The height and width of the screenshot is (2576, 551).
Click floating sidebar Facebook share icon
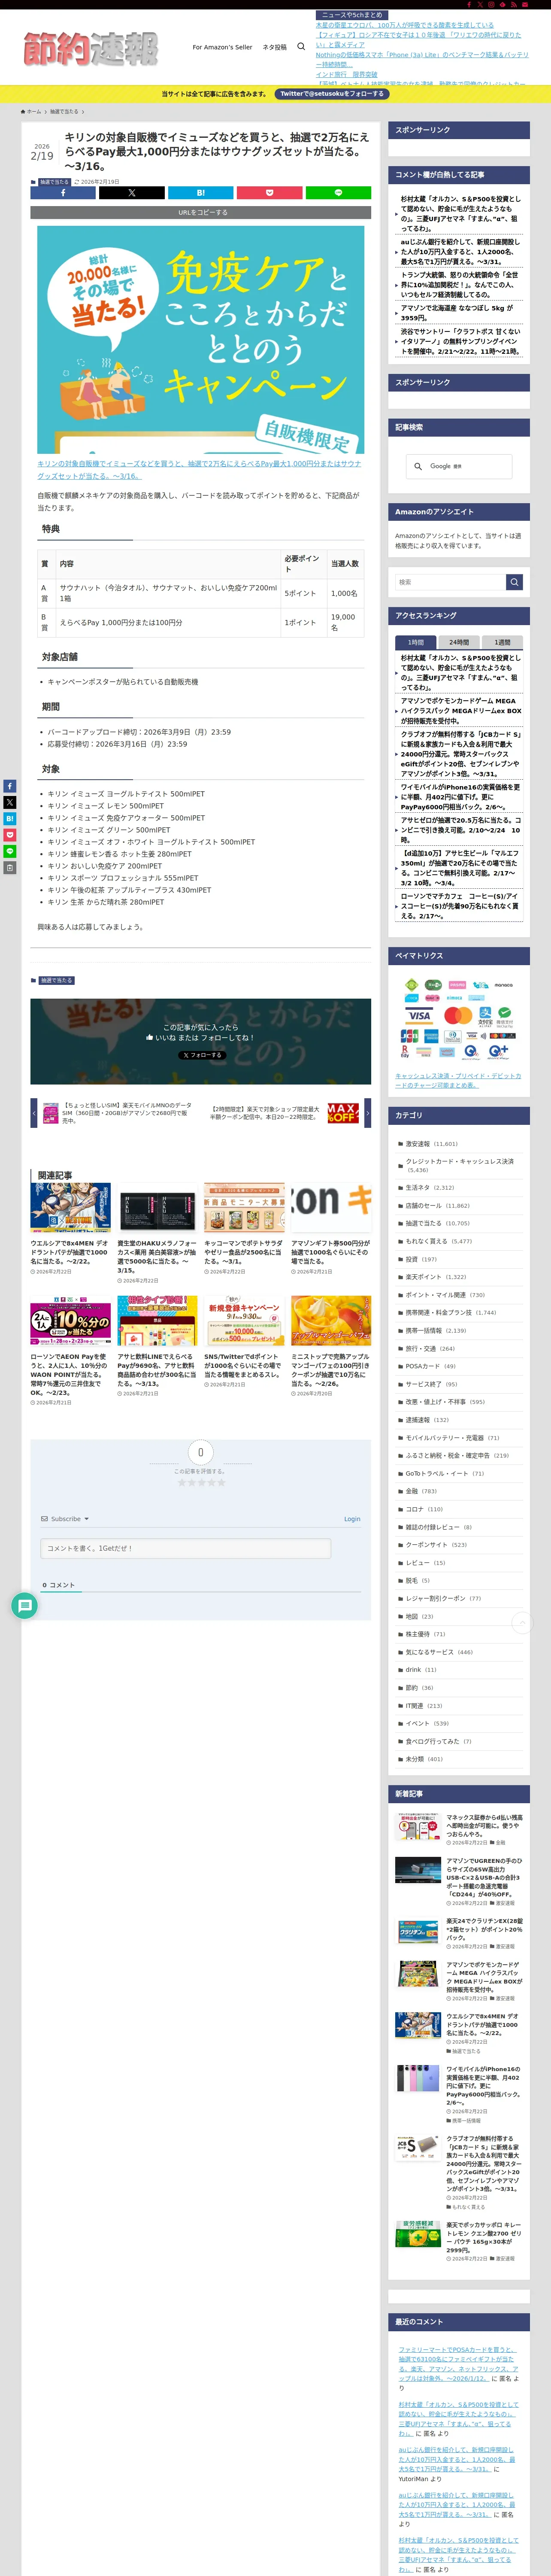(x=10, y=786)
